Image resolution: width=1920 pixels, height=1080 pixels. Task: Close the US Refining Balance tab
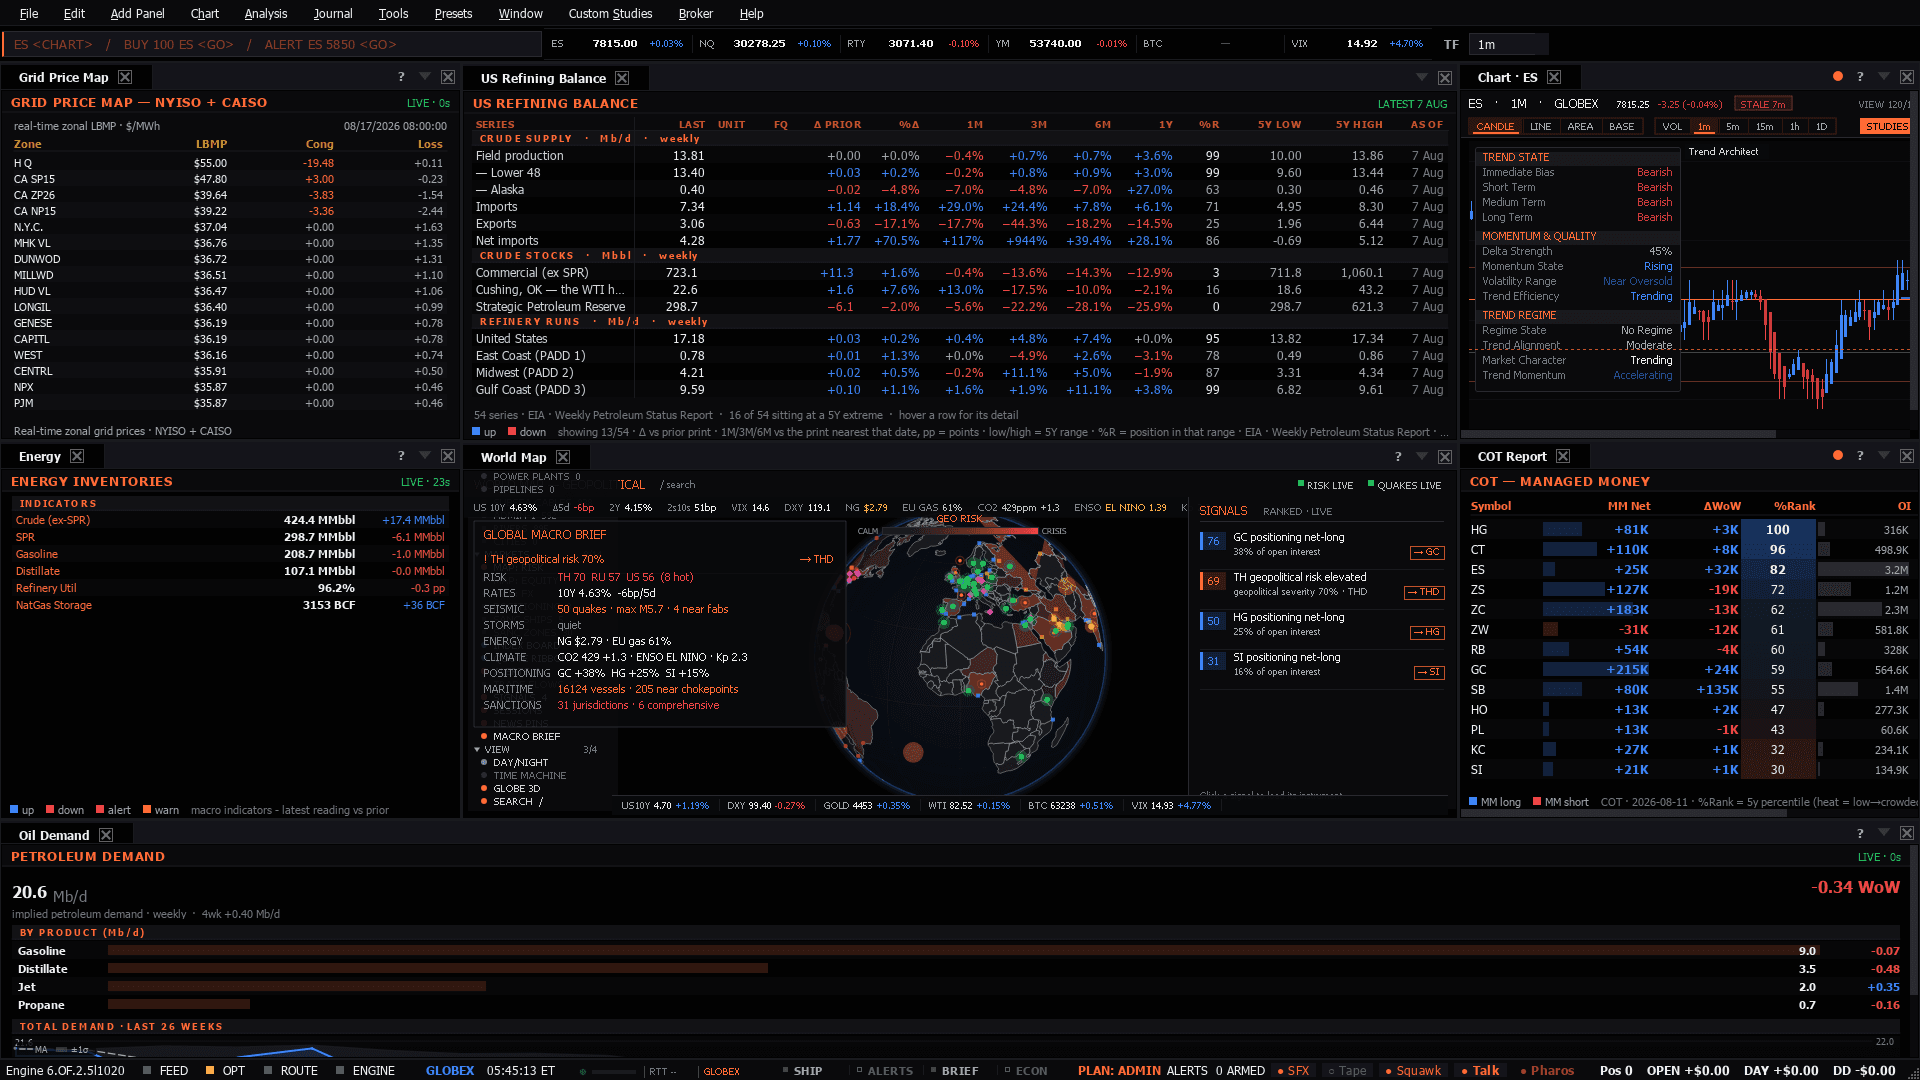[622, 78]
